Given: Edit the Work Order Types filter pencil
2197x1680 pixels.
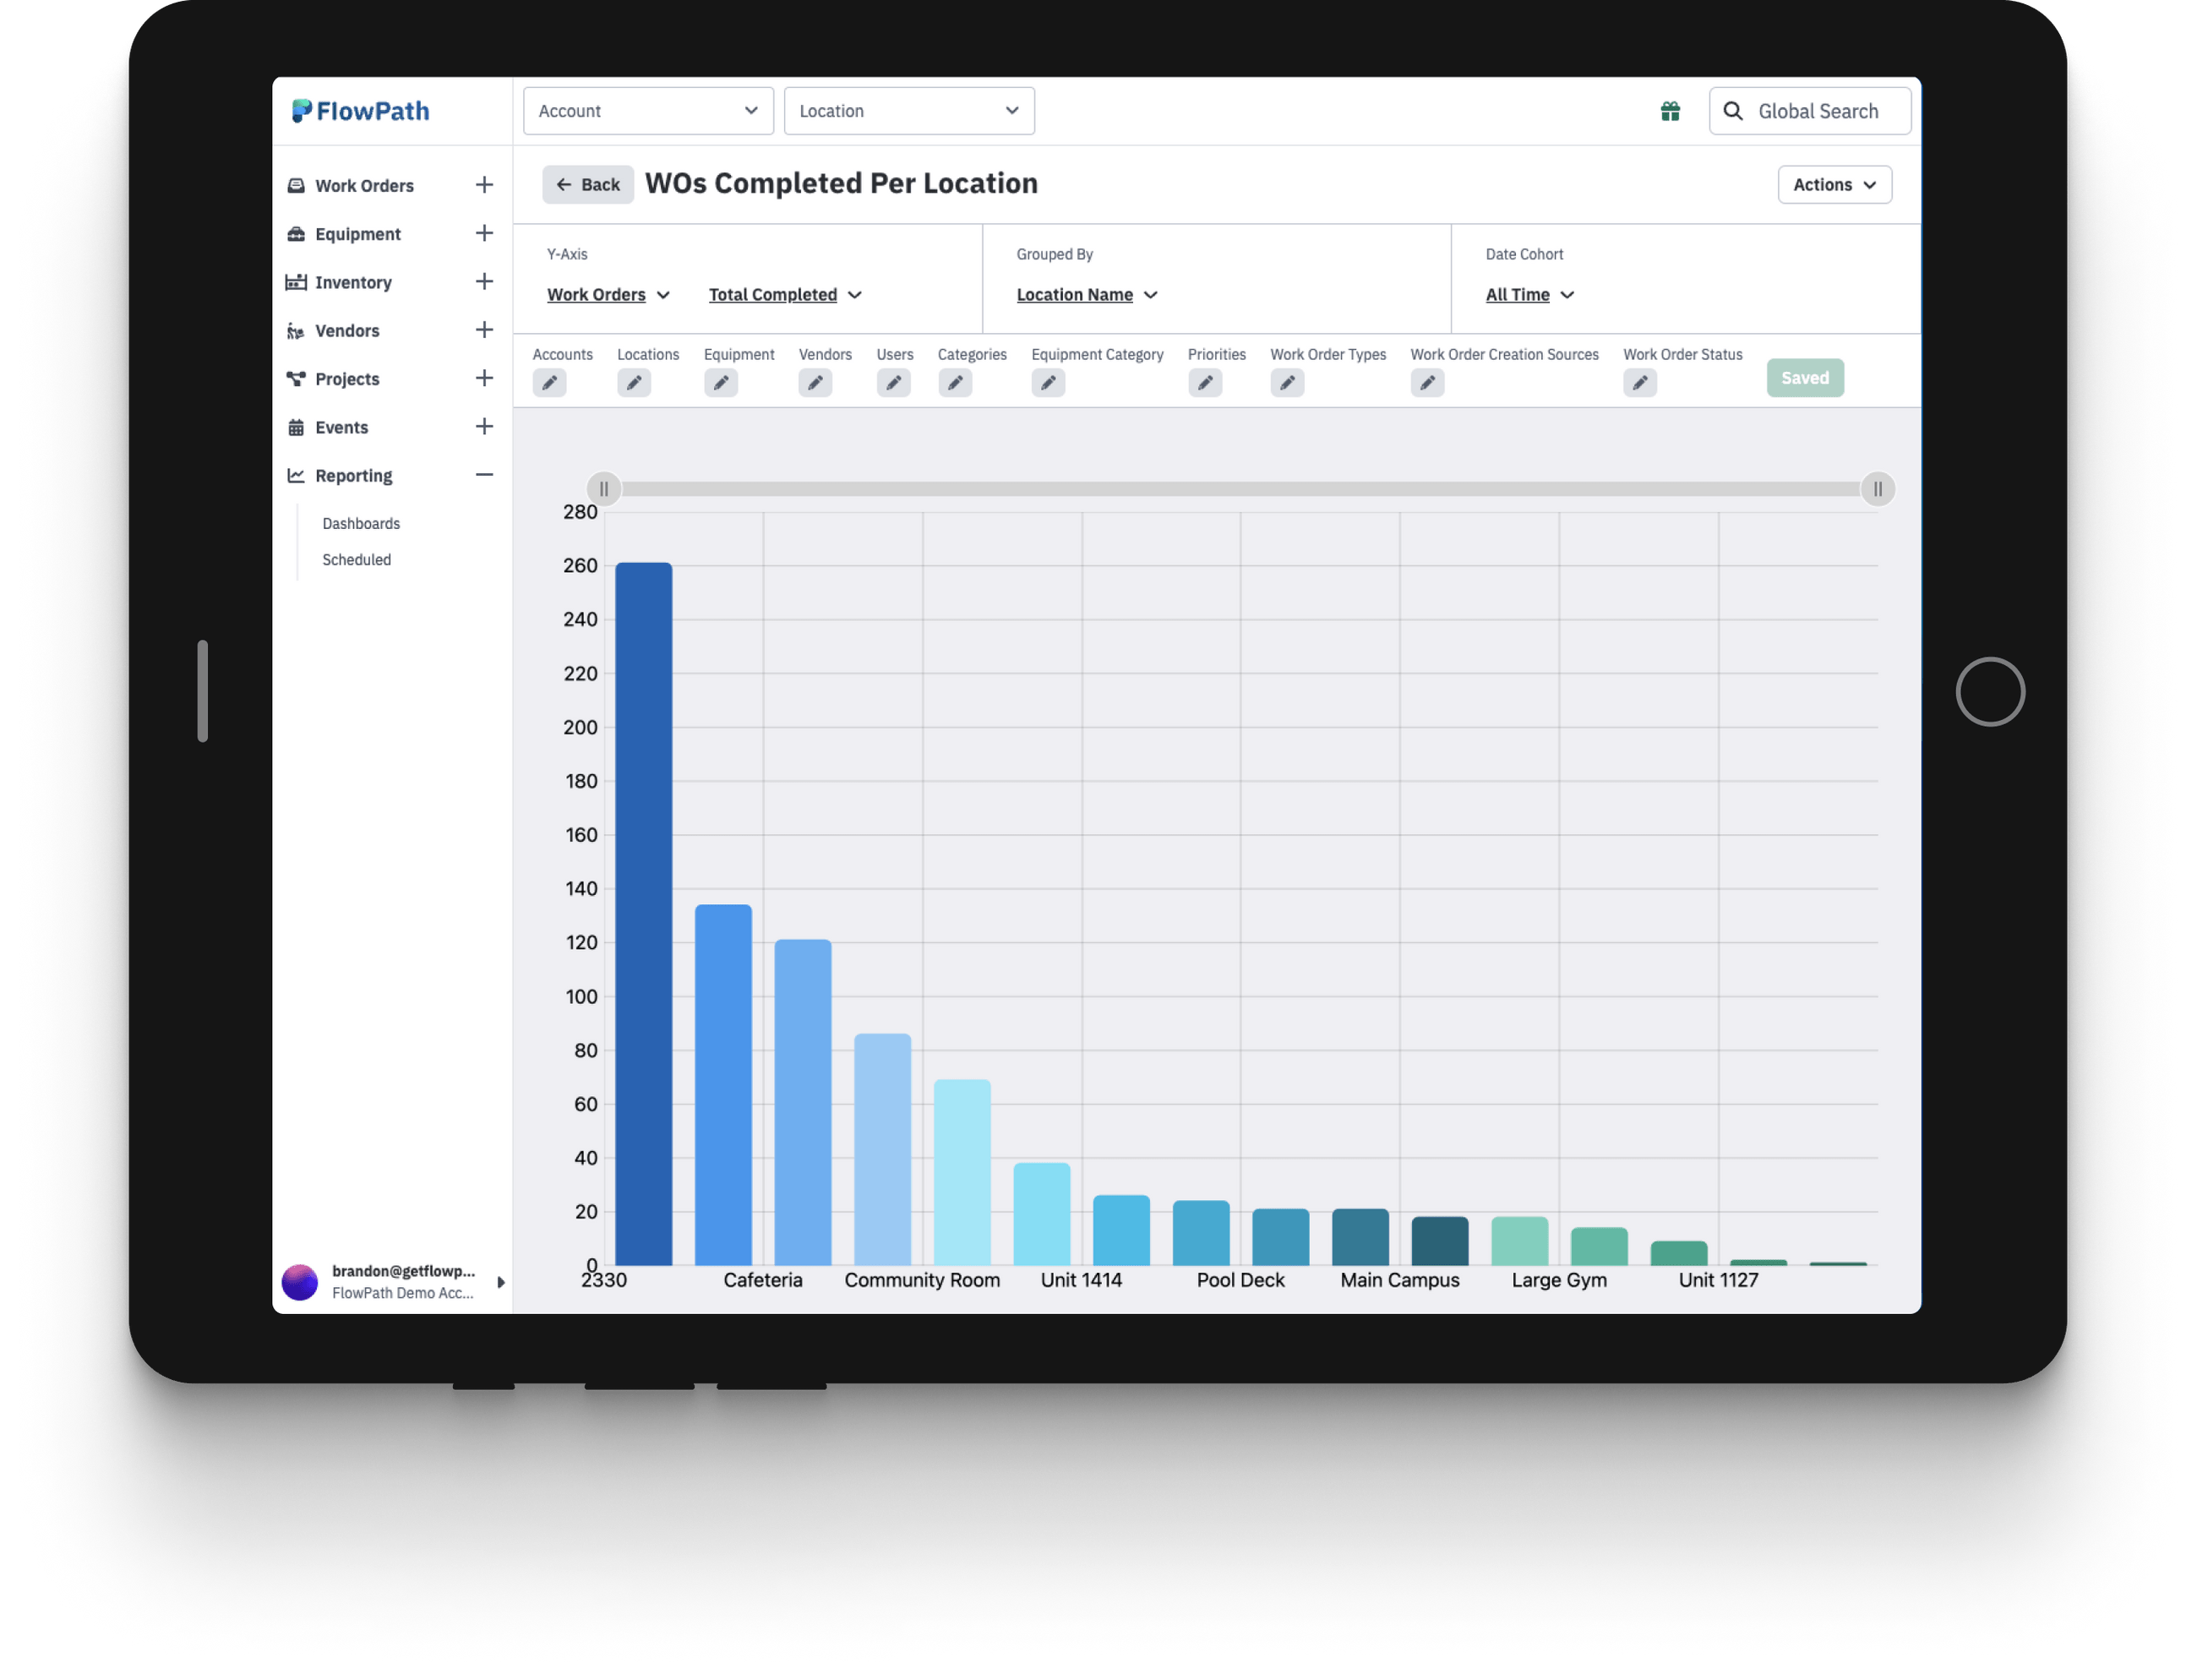Looking at the screenshot, I should tap(1287, 382).
